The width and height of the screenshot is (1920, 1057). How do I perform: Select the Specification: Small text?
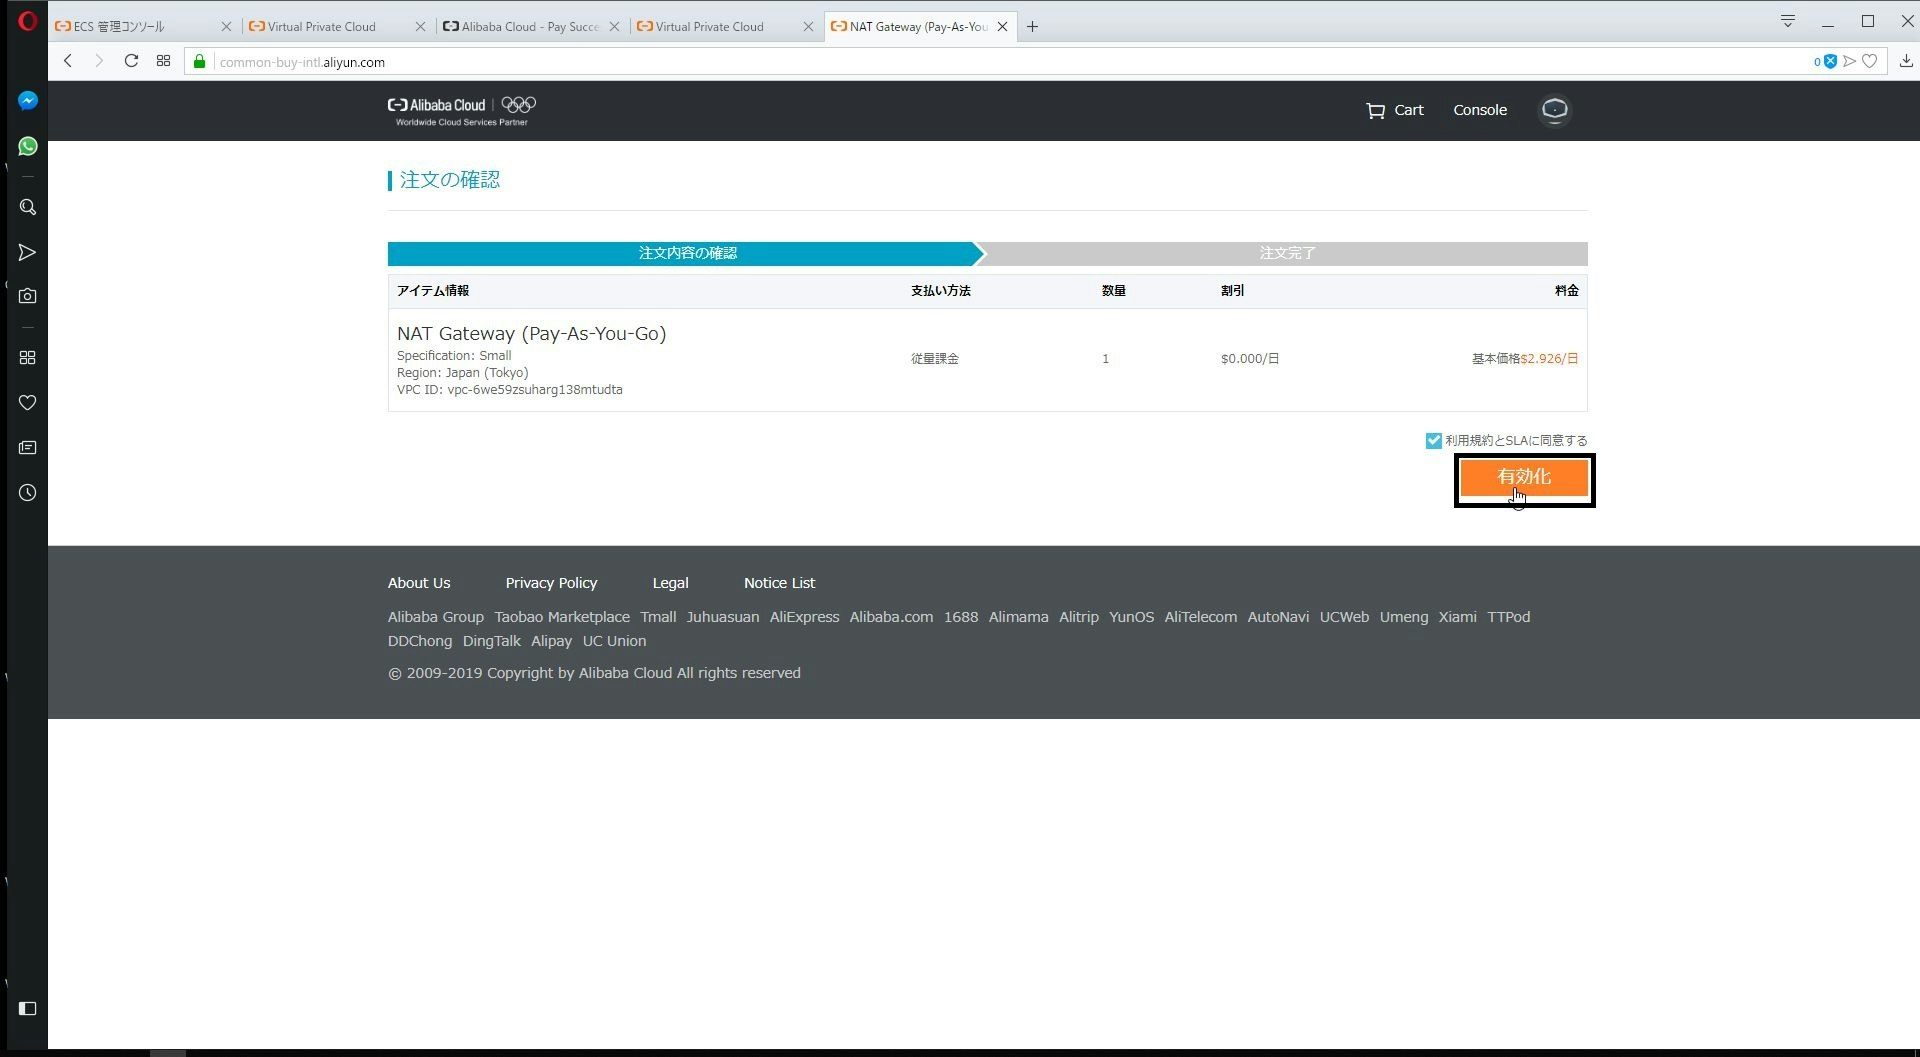(454, 356)
